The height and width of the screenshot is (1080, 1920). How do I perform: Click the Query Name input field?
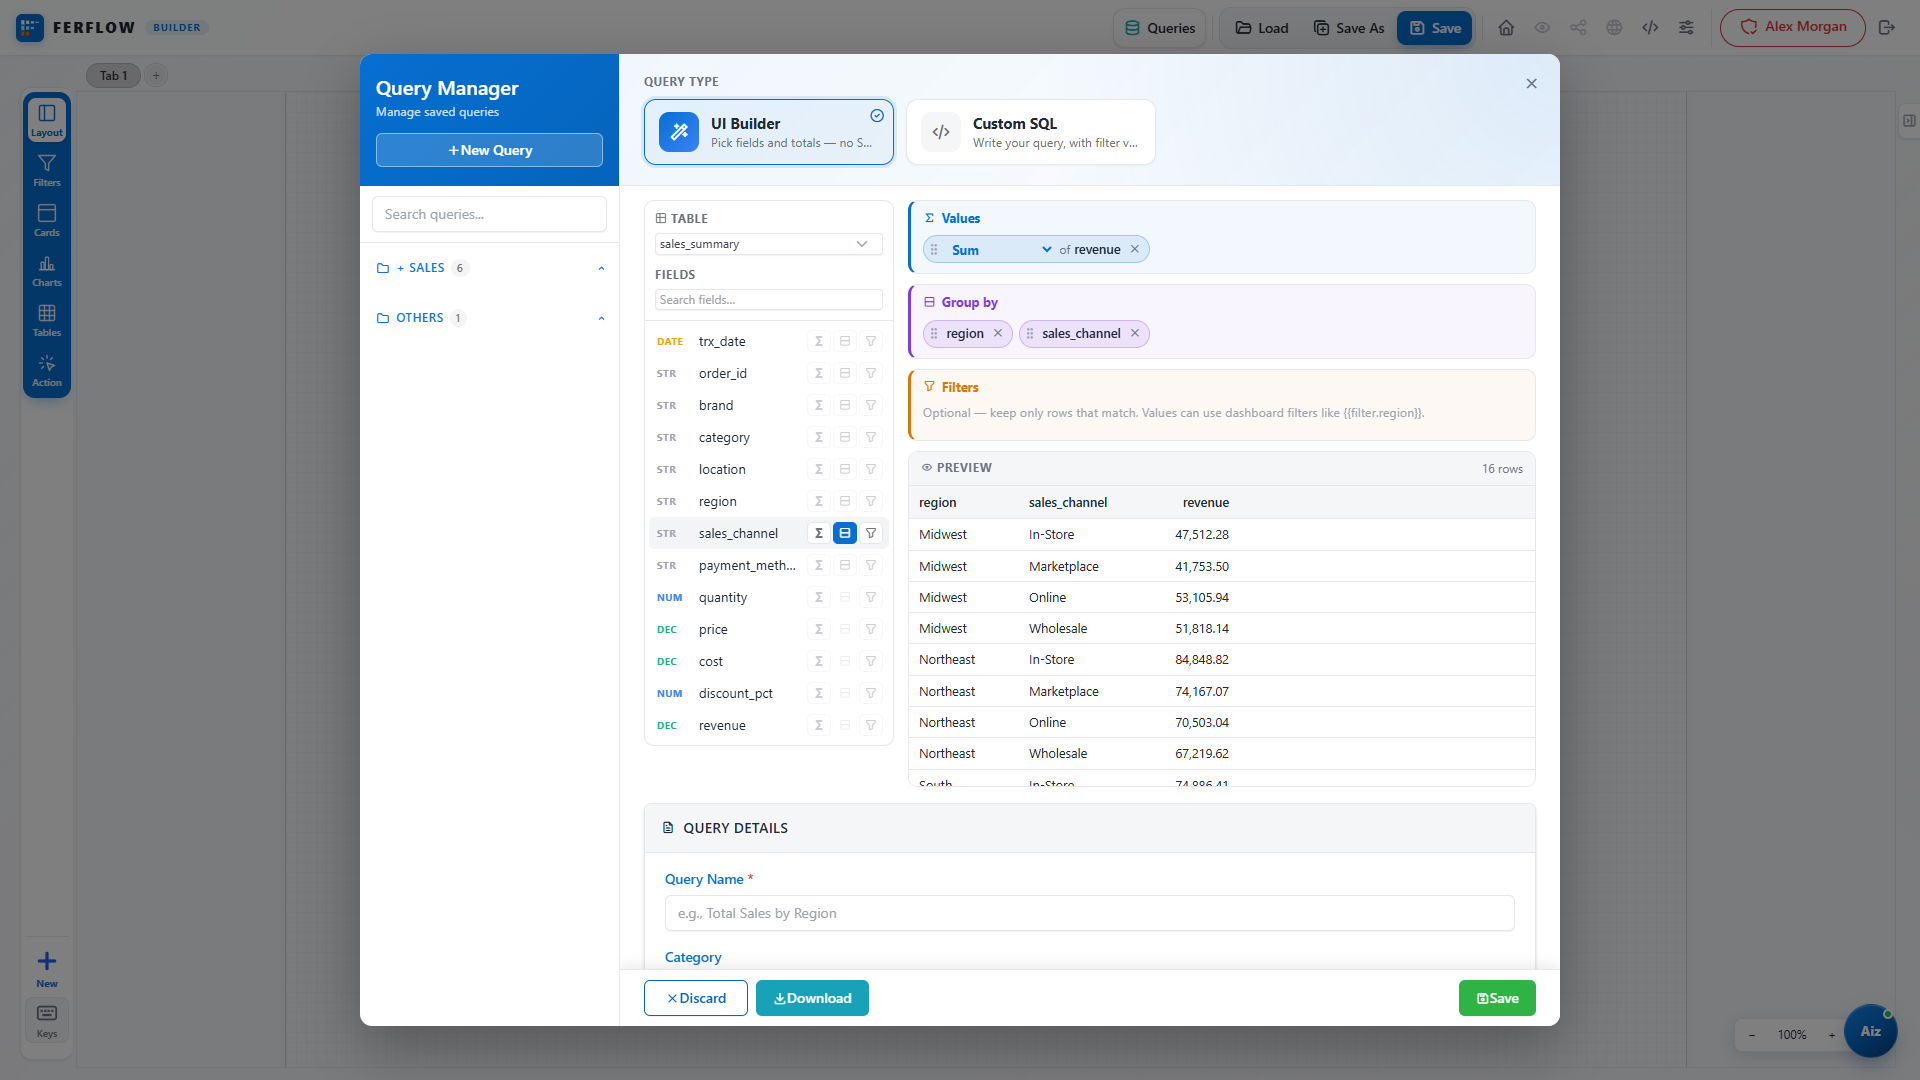(1090, 913)
